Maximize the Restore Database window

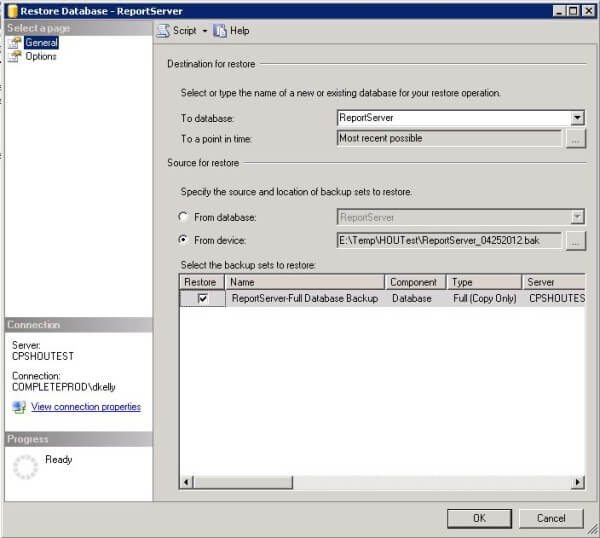(x=573, y=11)
